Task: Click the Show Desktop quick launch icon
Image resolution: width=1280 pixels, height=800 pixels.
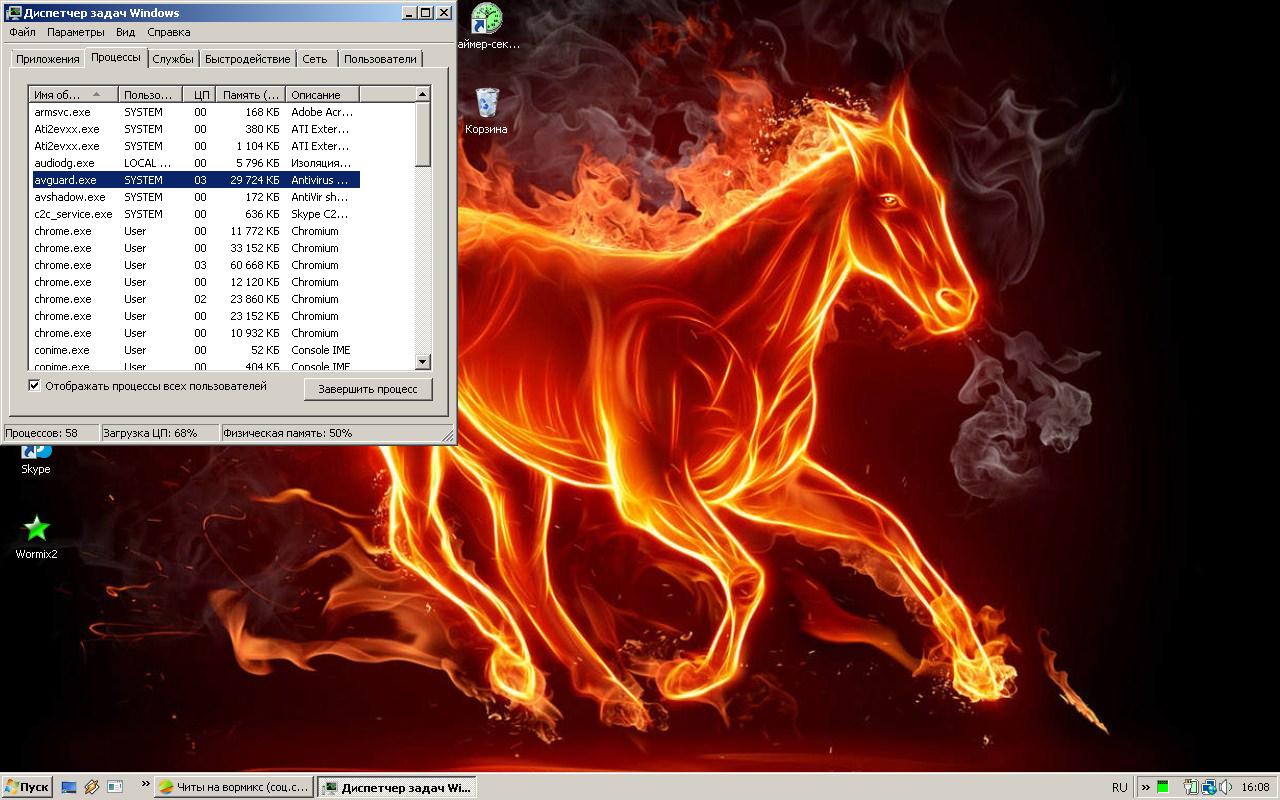Action: click(x=69, y=787)
